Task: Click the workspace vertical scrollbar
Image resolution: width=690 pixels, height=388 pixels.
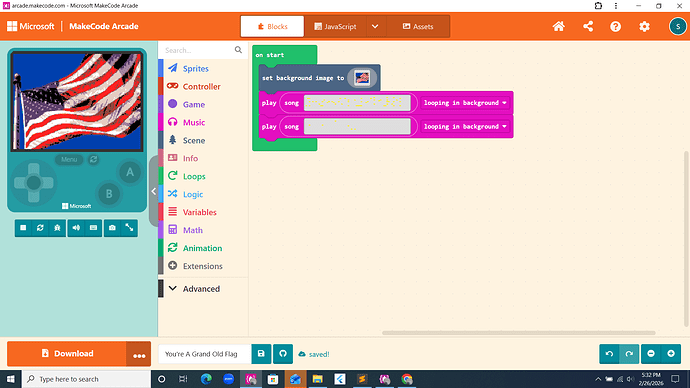Action: point(686,239)
